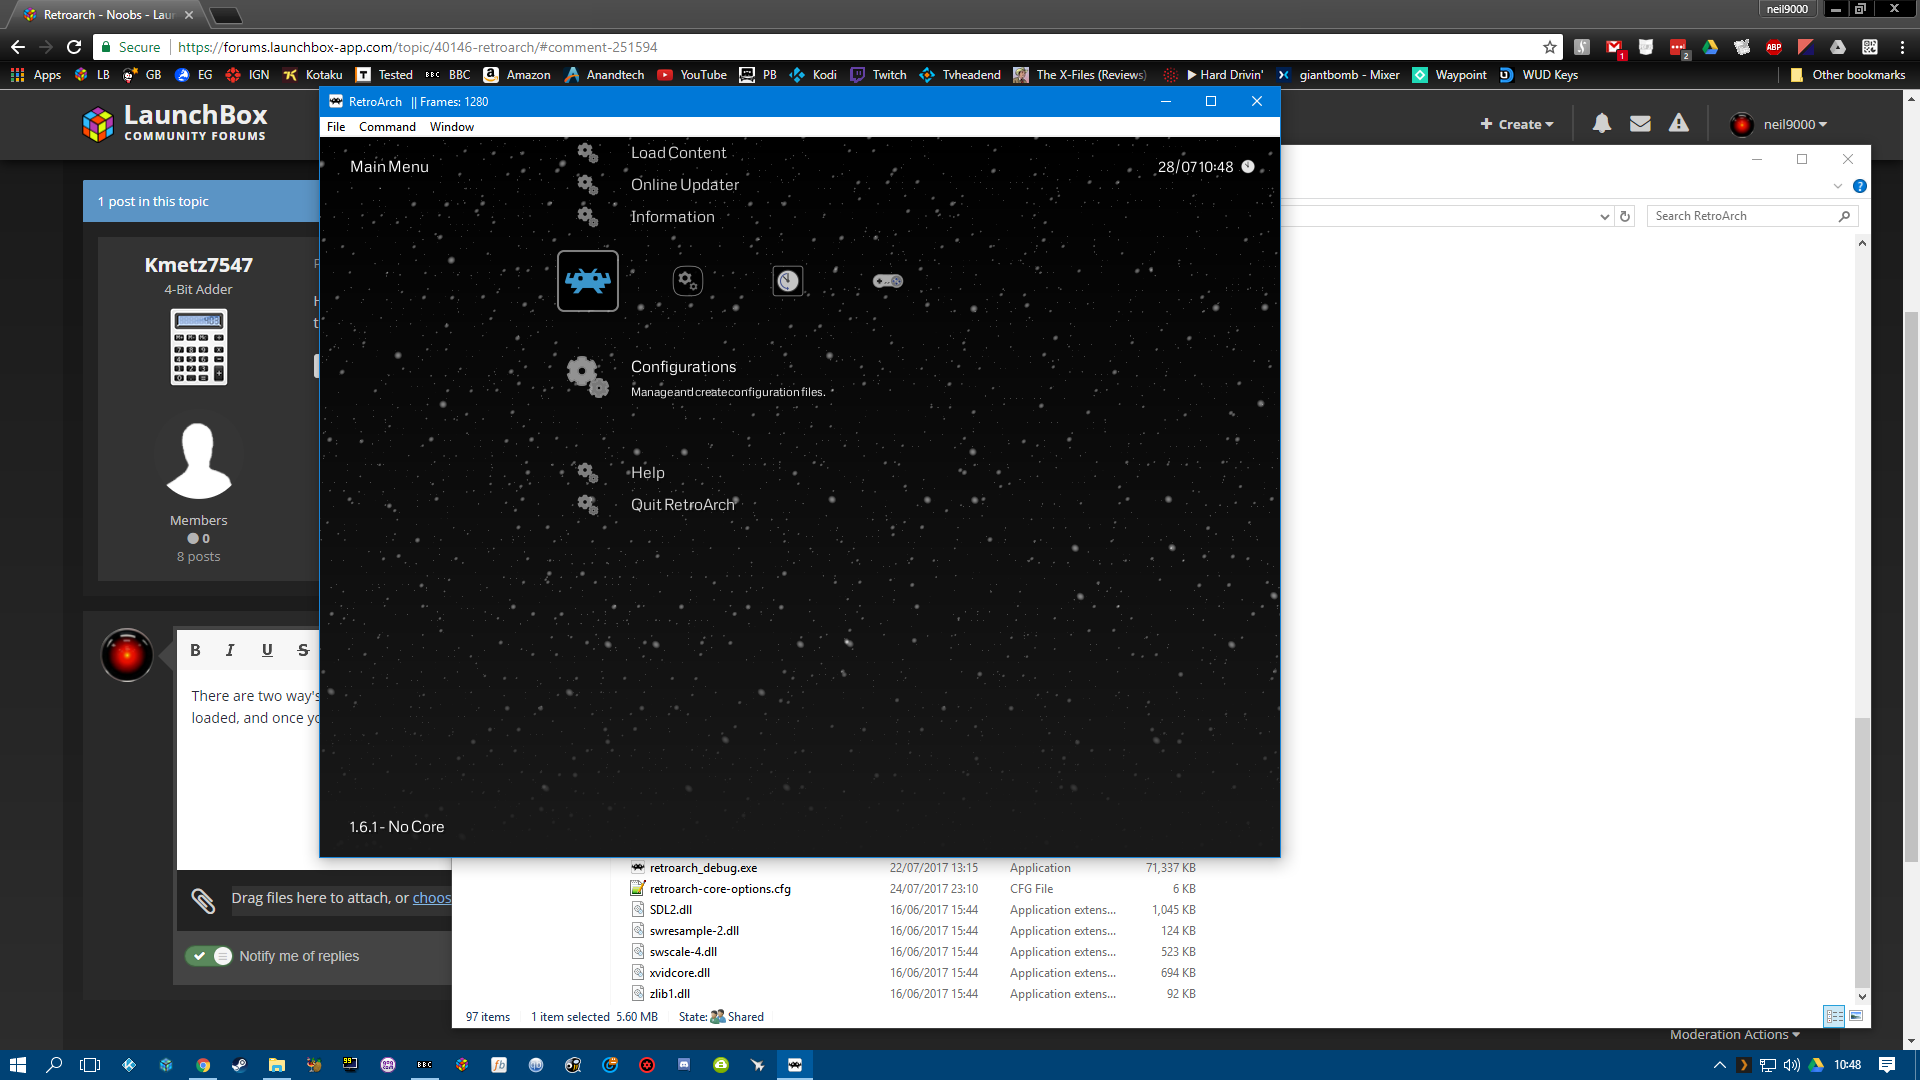Select swresample-2.dll in the file list

point(694,931)
